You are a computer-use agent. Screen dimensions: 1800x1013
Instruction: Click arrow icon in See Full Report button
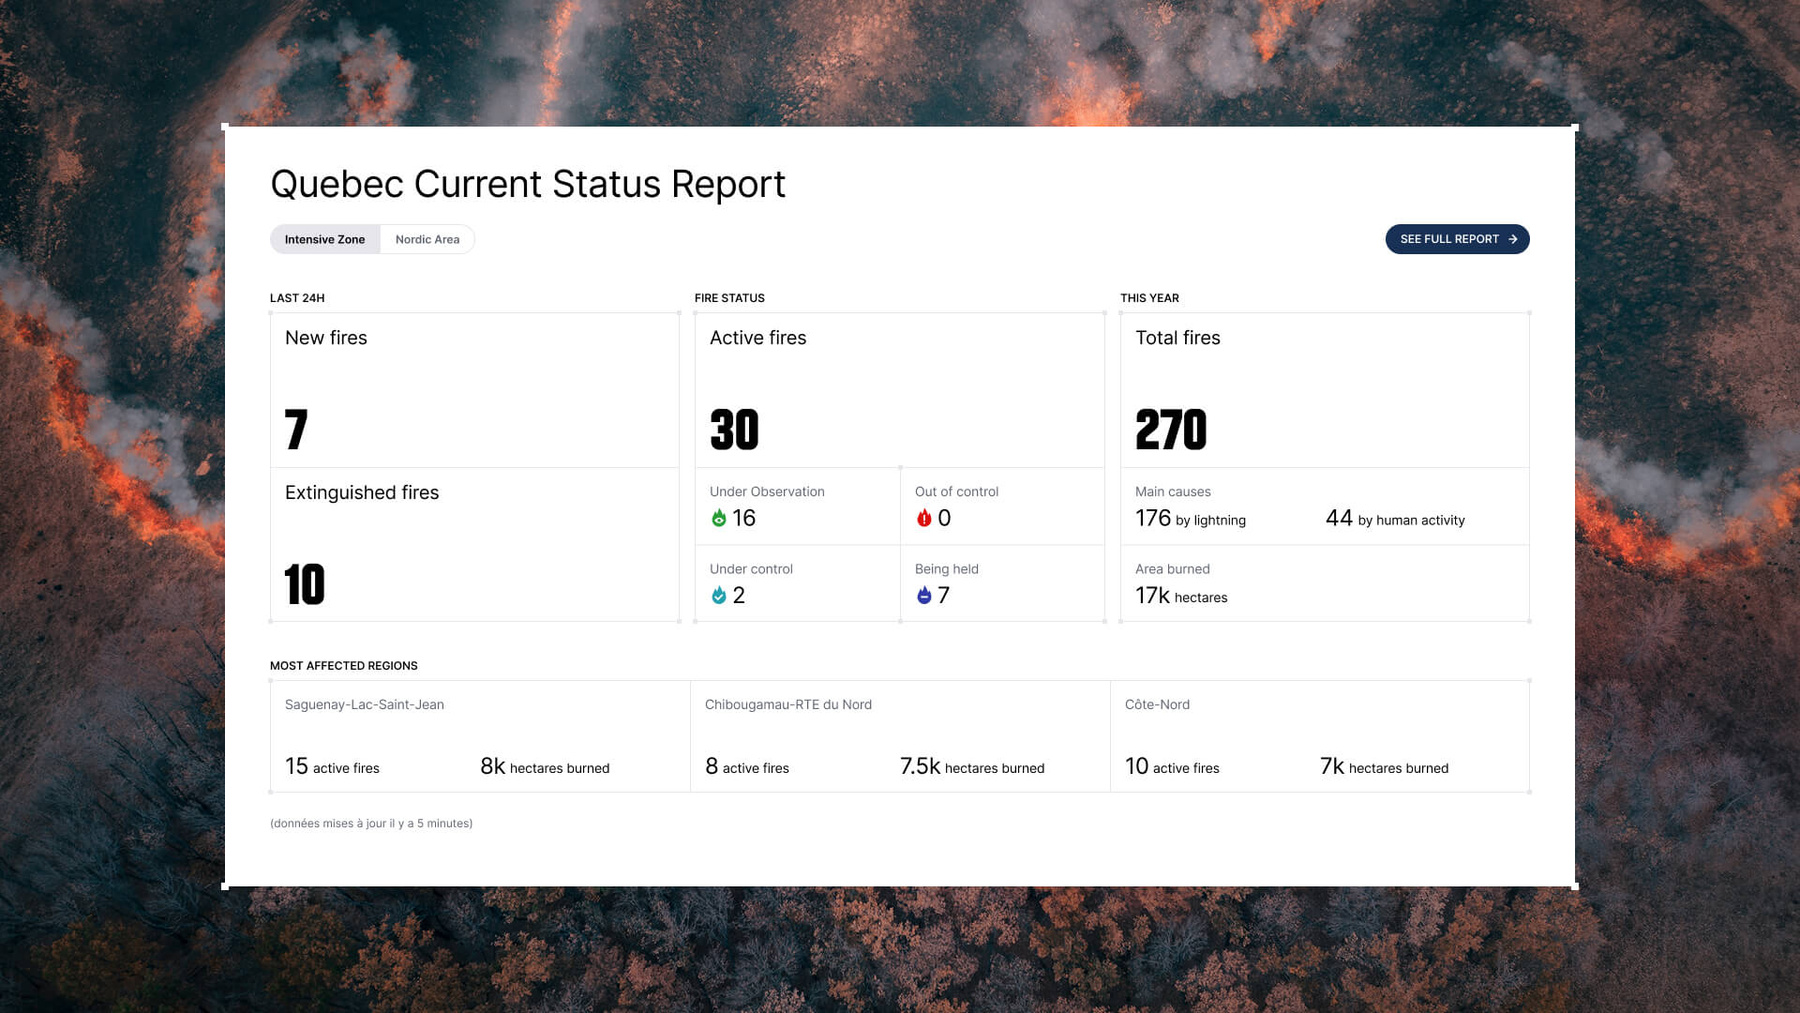coord(1513,239)
